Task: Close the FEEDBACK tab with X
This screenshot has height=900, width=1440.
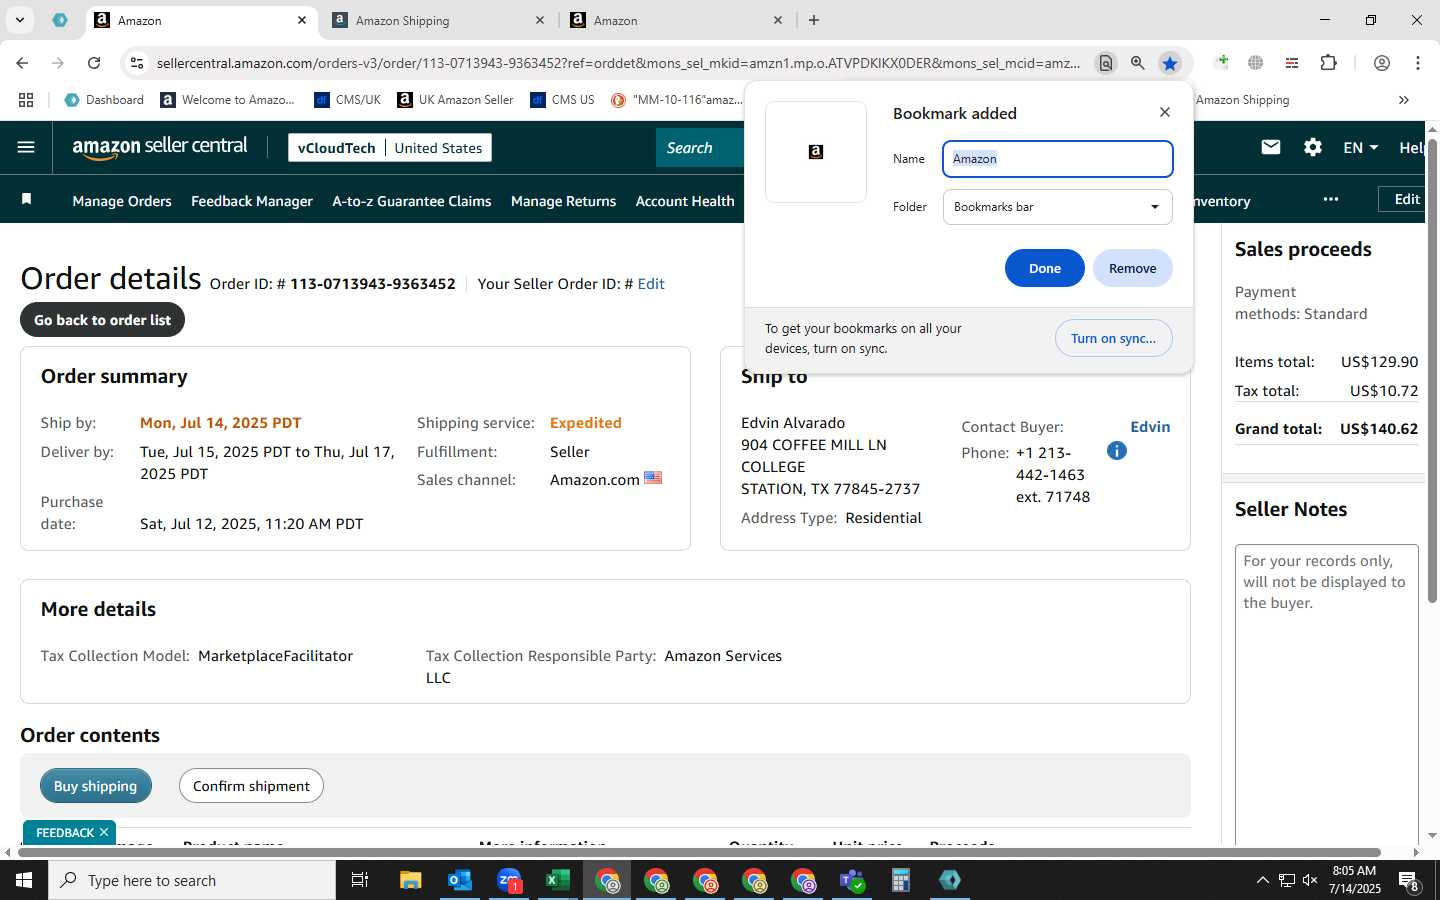Action: pyautogui.click(x=104, y=832)
